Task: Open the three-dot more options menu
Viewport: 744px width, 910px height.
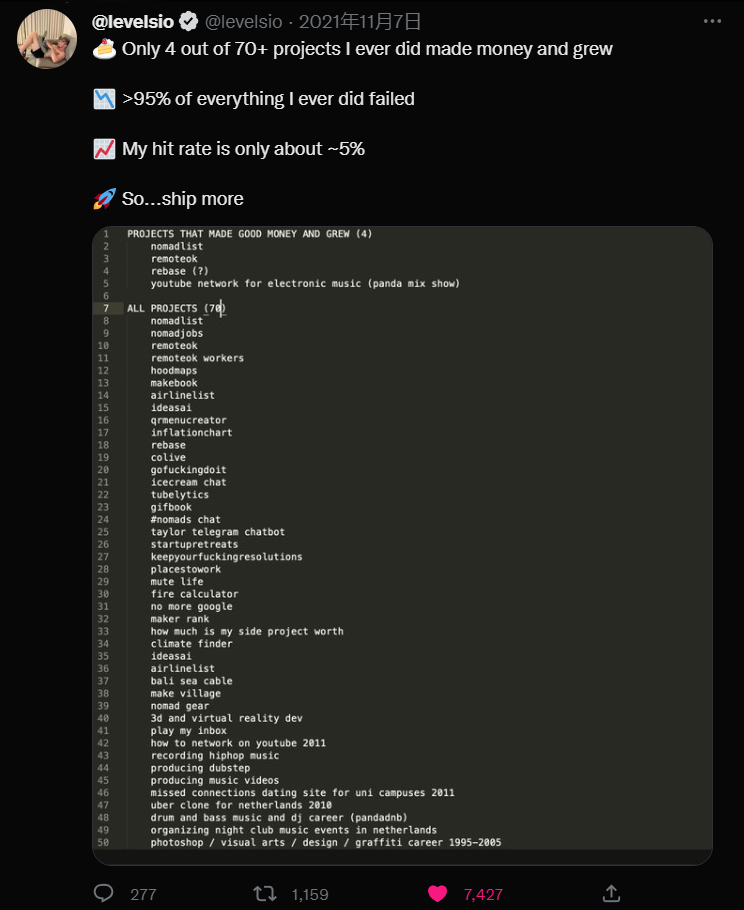Action: tap(712, 21)
